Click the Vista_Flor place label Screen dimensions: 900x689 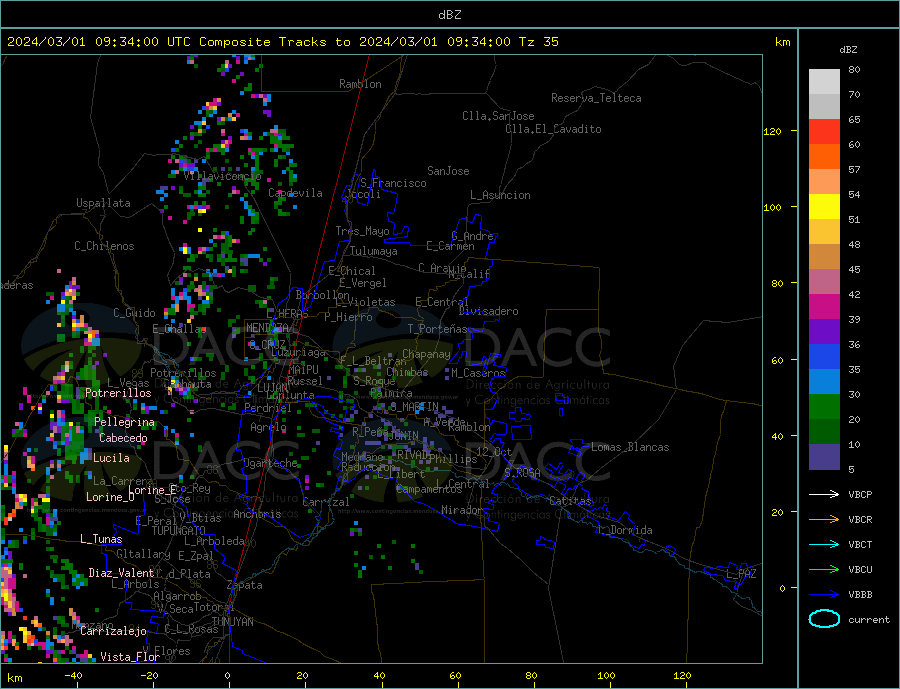pyautogui.click(x=130, y=657)
